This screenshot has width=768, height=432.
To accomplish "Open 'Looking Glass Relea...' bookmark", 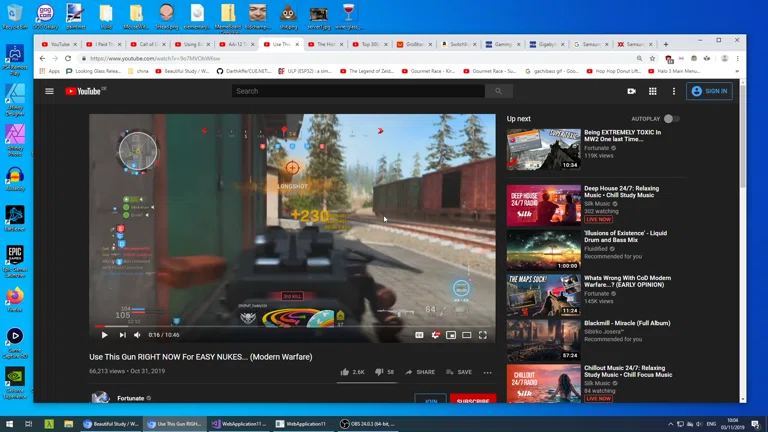I will (x=93, y=71).
